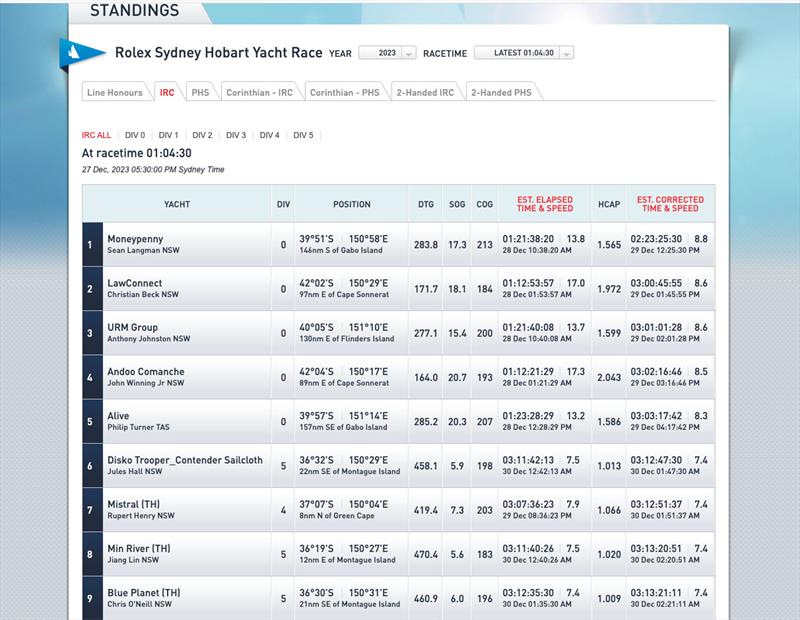Click Moneypenny's corrected time 02:23:25:30

656,239
